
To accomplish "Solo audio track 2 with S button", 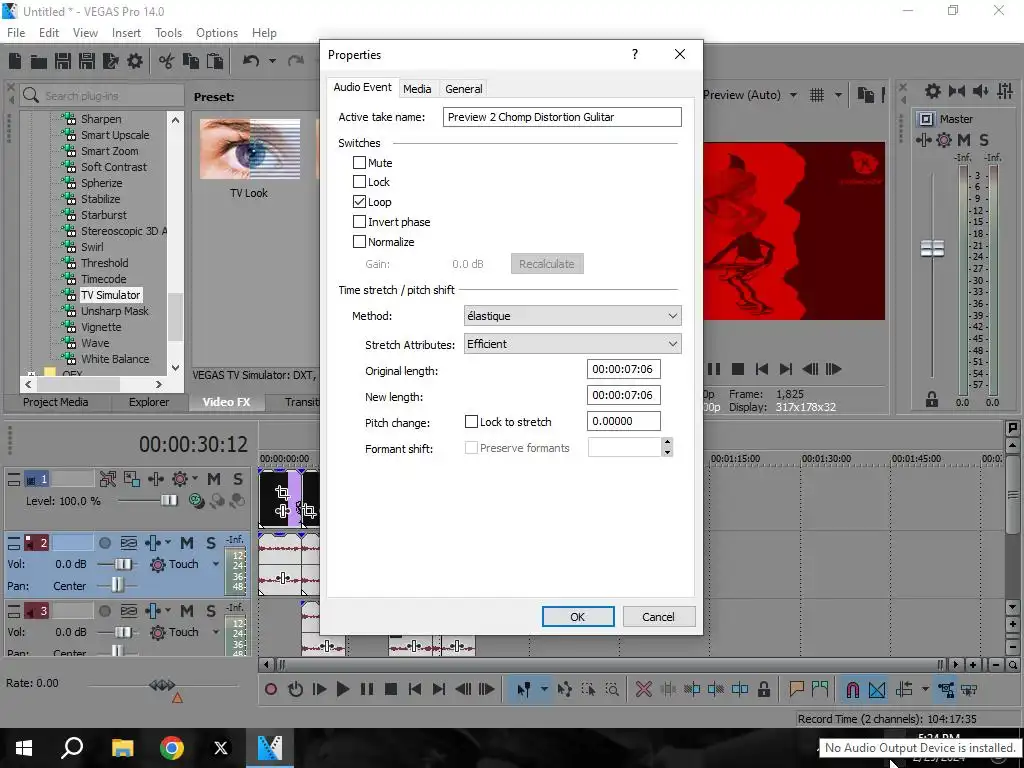I will (210, 543).
